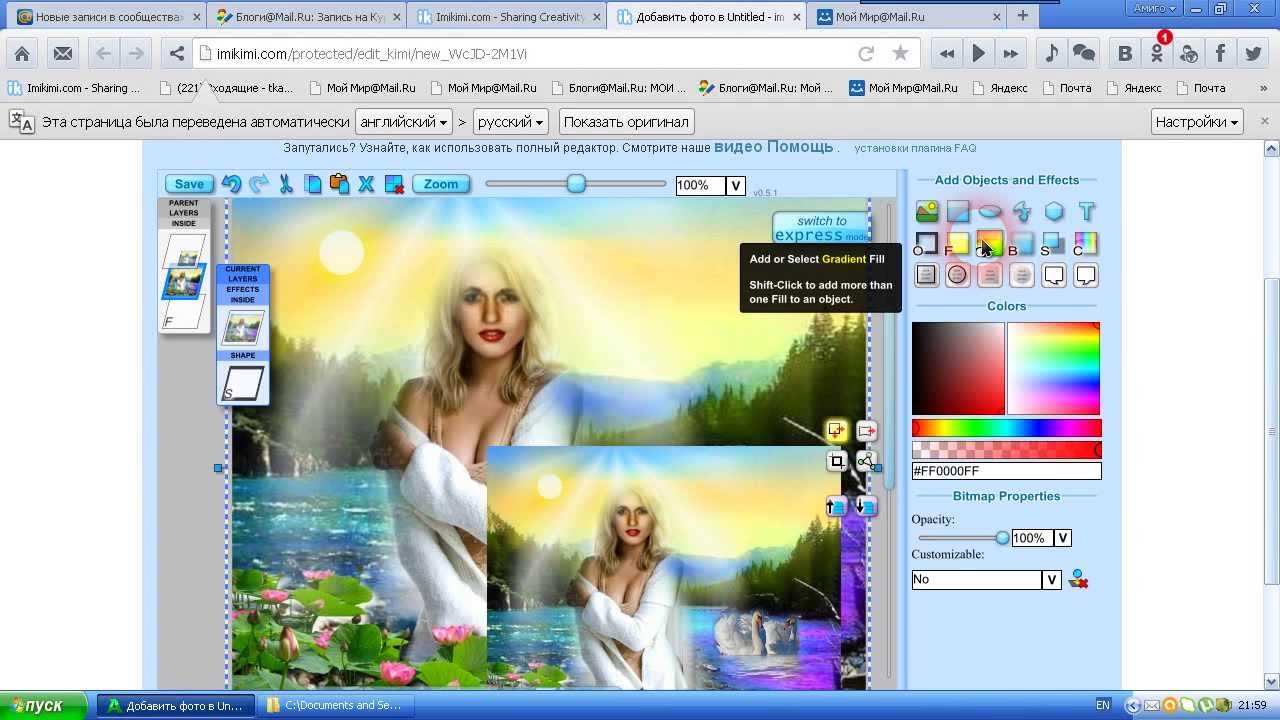The width and height of the screenshot is (1280, 720).
Task: Switch to the Блоги@Mail.Ru browser tab
Action: click(308, 17)
